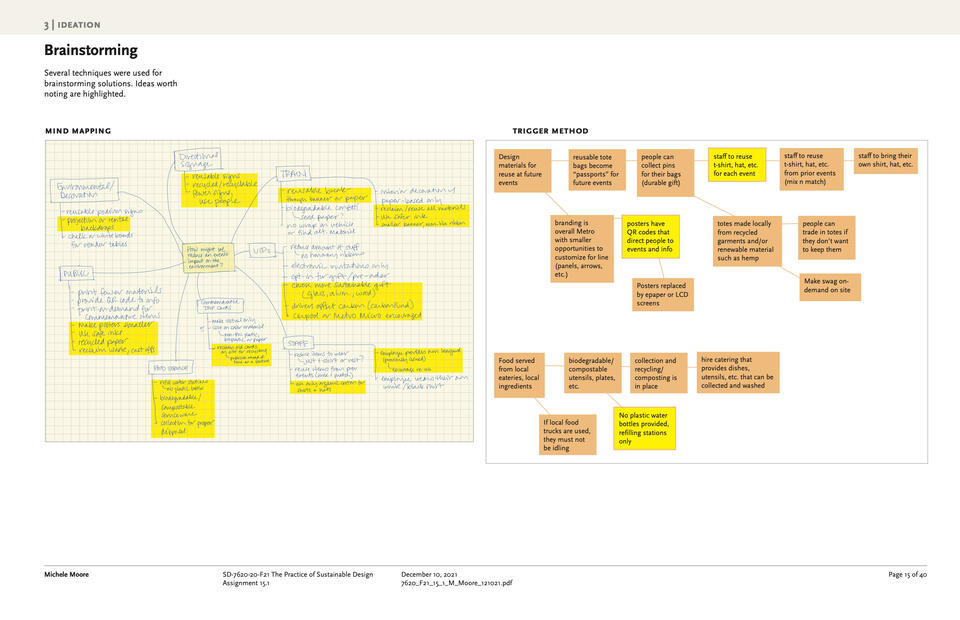This screenshot has width=960, height=620.
Task: Select "Assignment 15.1" in the footer
Action: click(x=246, y=583)
